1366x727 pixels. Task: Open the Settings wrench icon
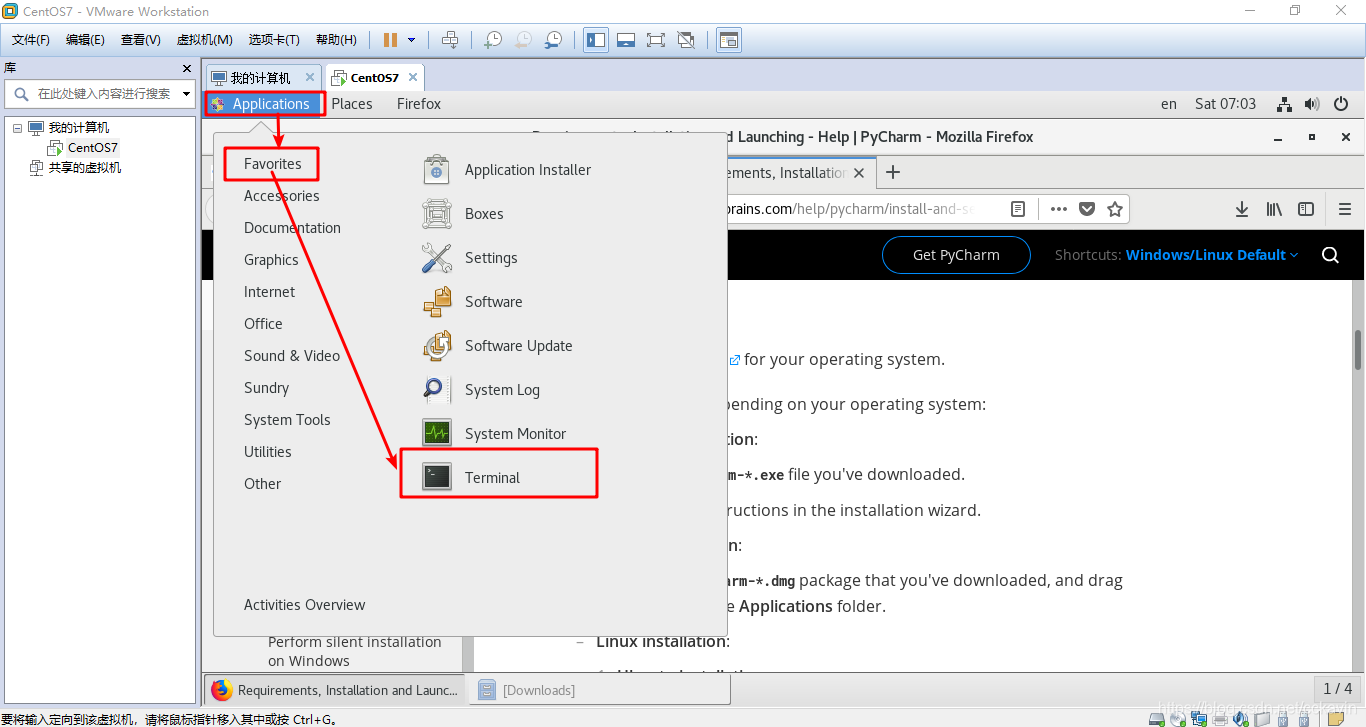pos(437,258)
